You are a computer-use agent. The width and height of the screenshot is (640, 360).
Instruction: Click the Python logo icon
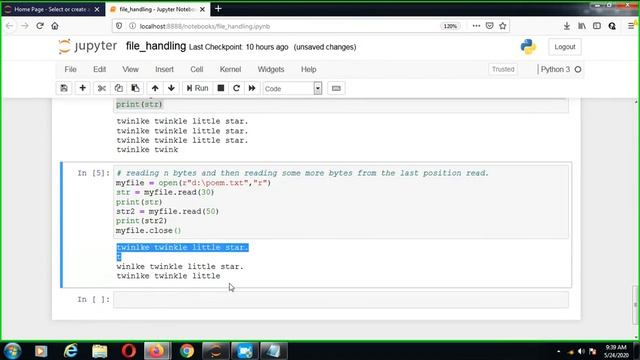(528, 47)
